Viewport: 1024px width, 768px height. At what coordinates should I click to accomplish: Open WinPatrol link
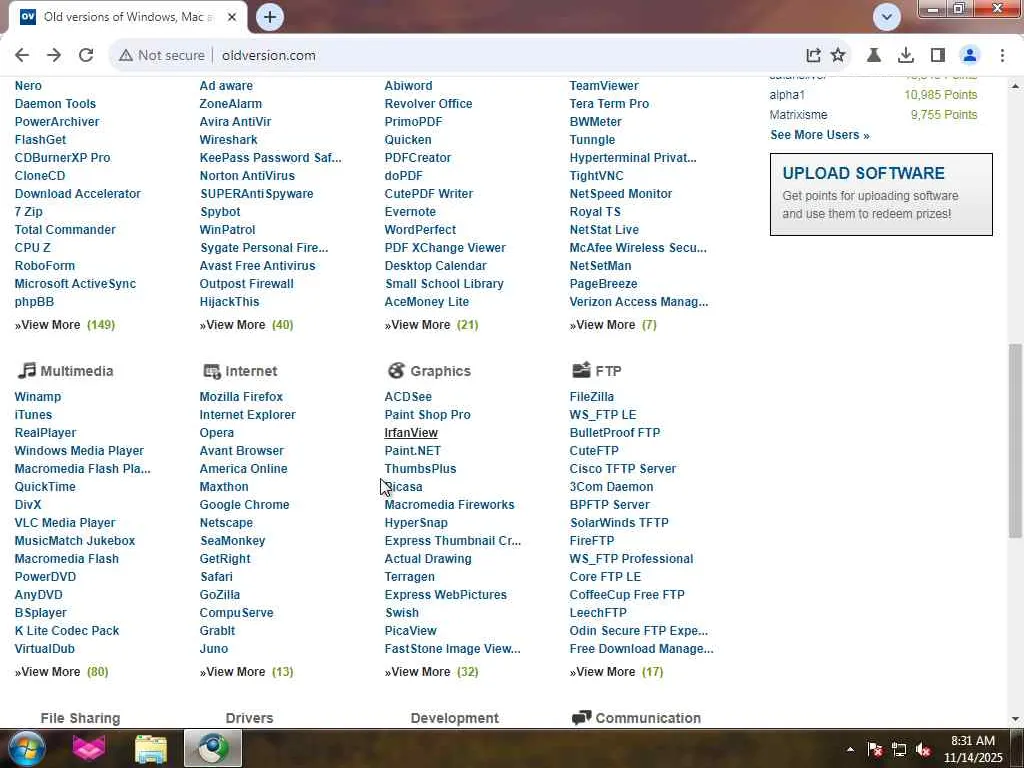tap(227, 230)
